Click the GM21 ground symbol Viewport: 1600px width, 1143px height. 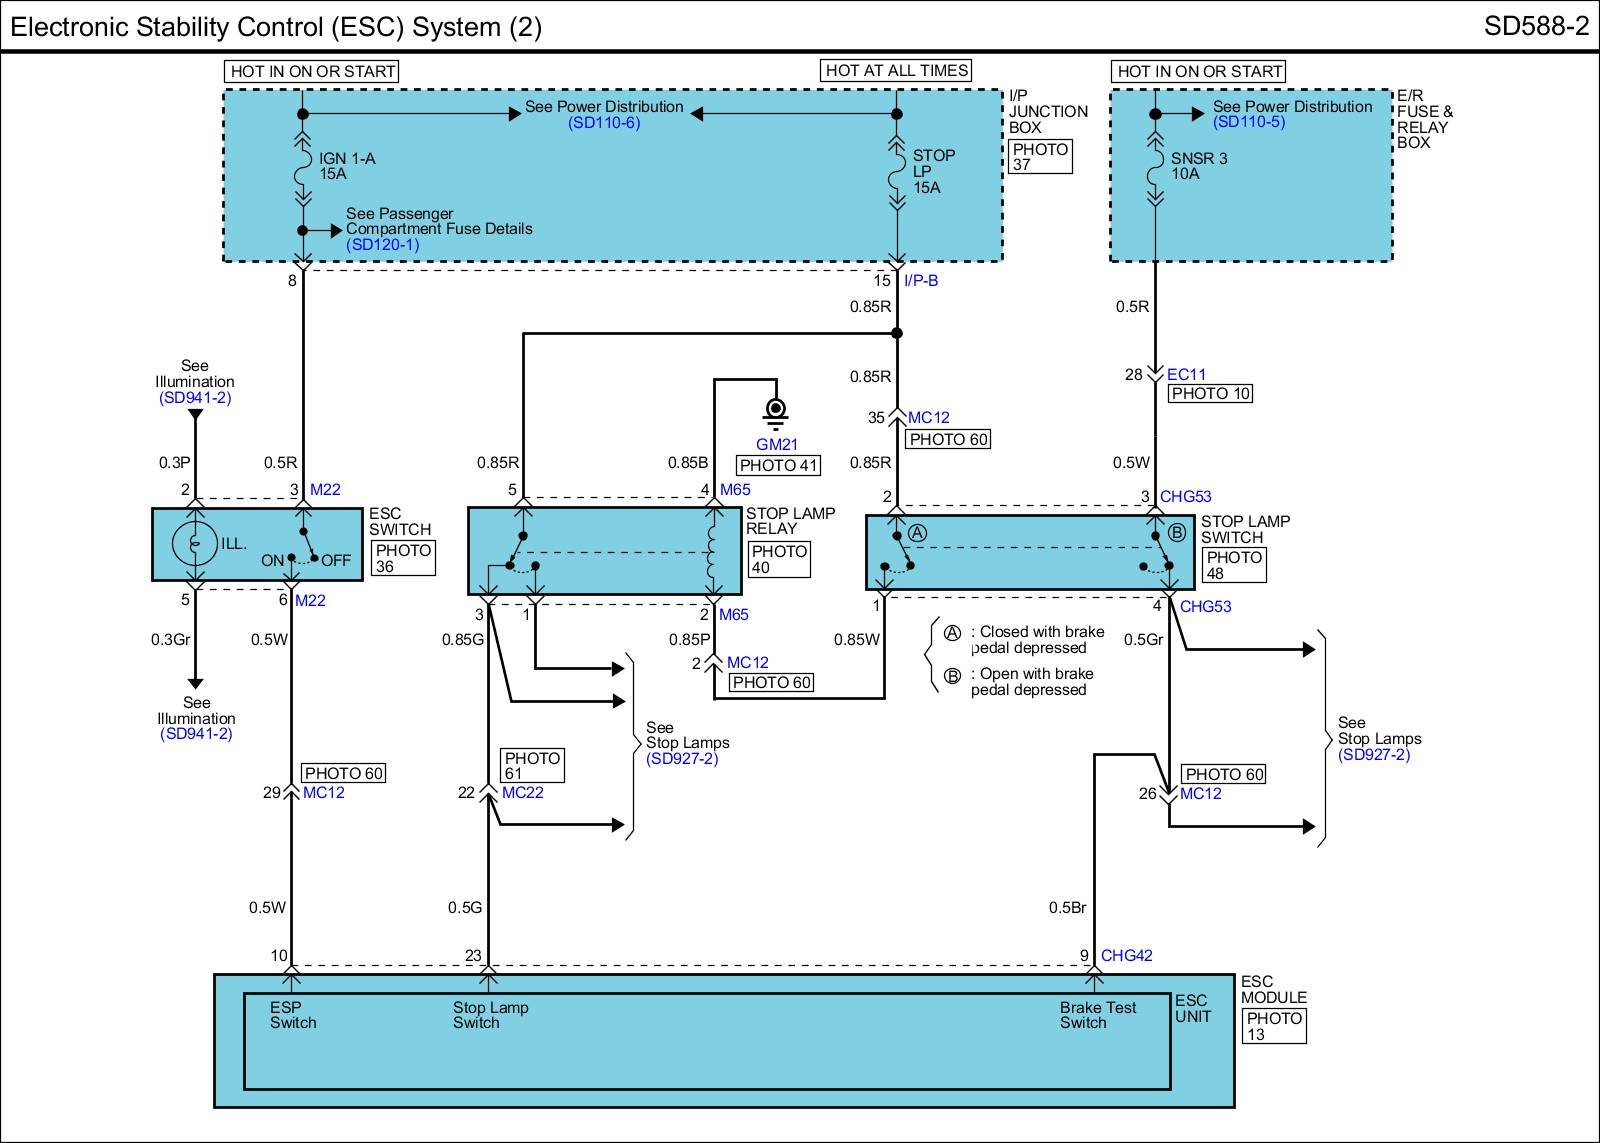(775, 411)
